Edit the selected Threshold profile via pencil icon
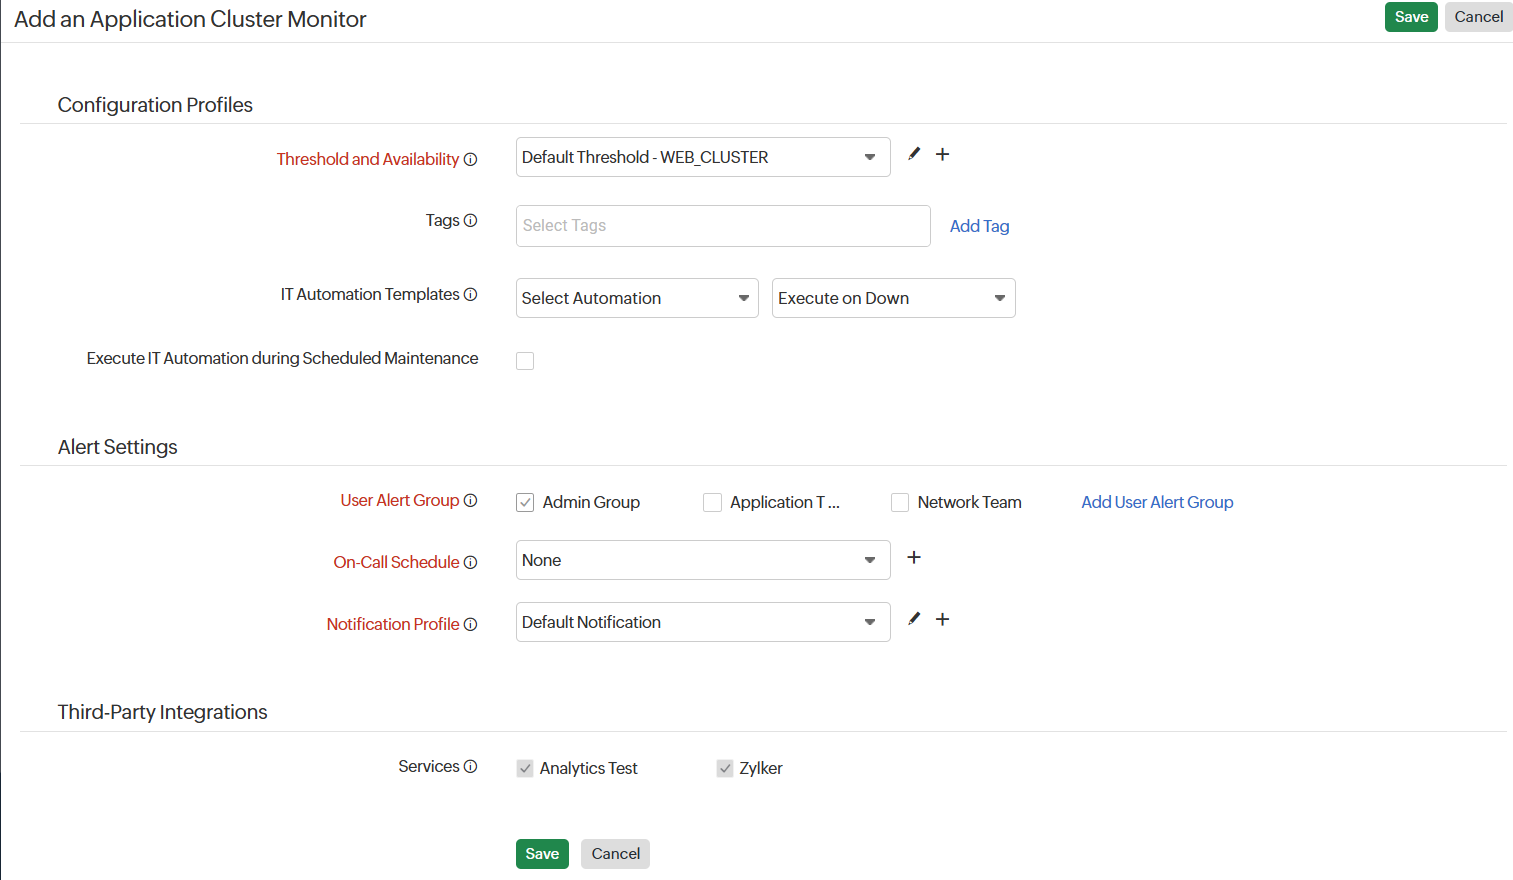The image size is (1513, 880). click(913, 154)
